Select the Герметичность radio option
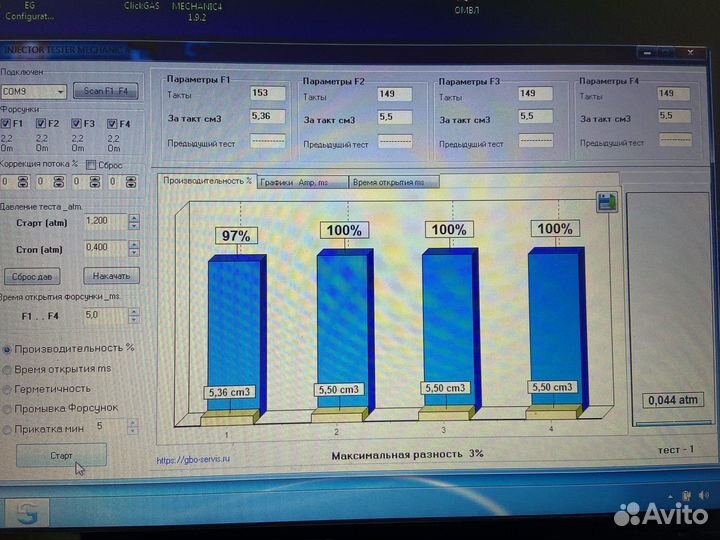 [8, 388]
